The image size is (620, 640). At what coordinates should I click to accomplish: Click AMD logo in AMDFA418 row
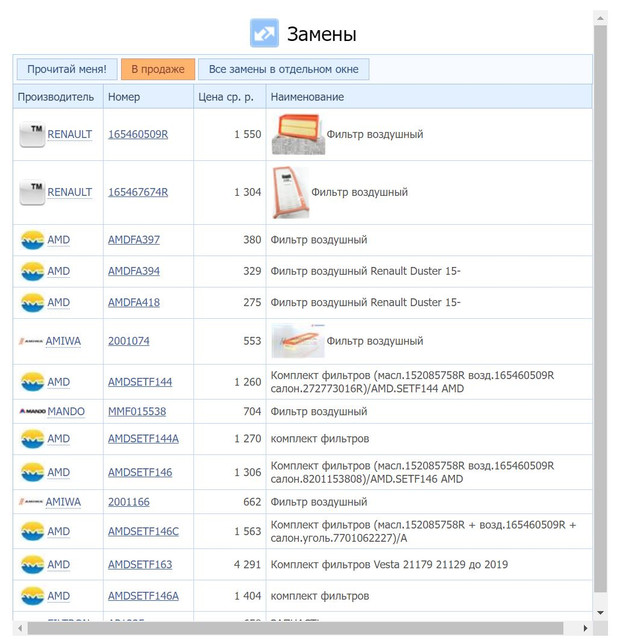click(33, 303)
